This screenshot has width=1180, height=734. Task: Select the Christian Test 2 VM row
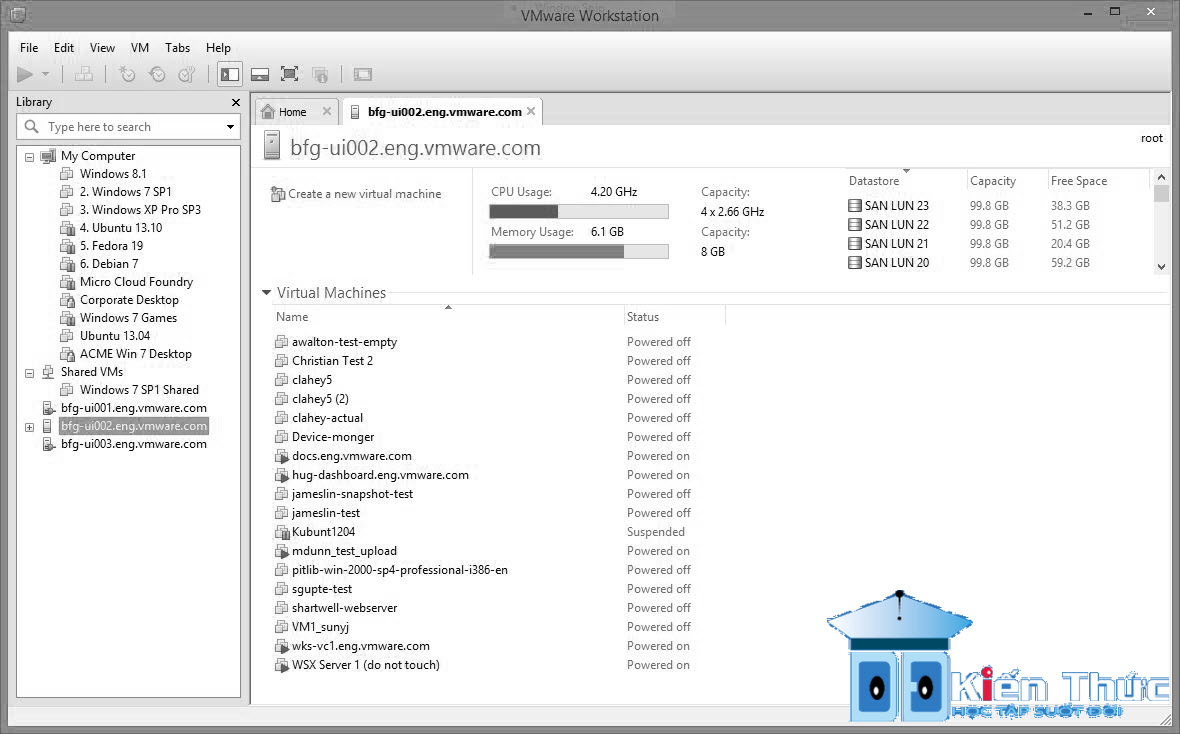point(483,361)
